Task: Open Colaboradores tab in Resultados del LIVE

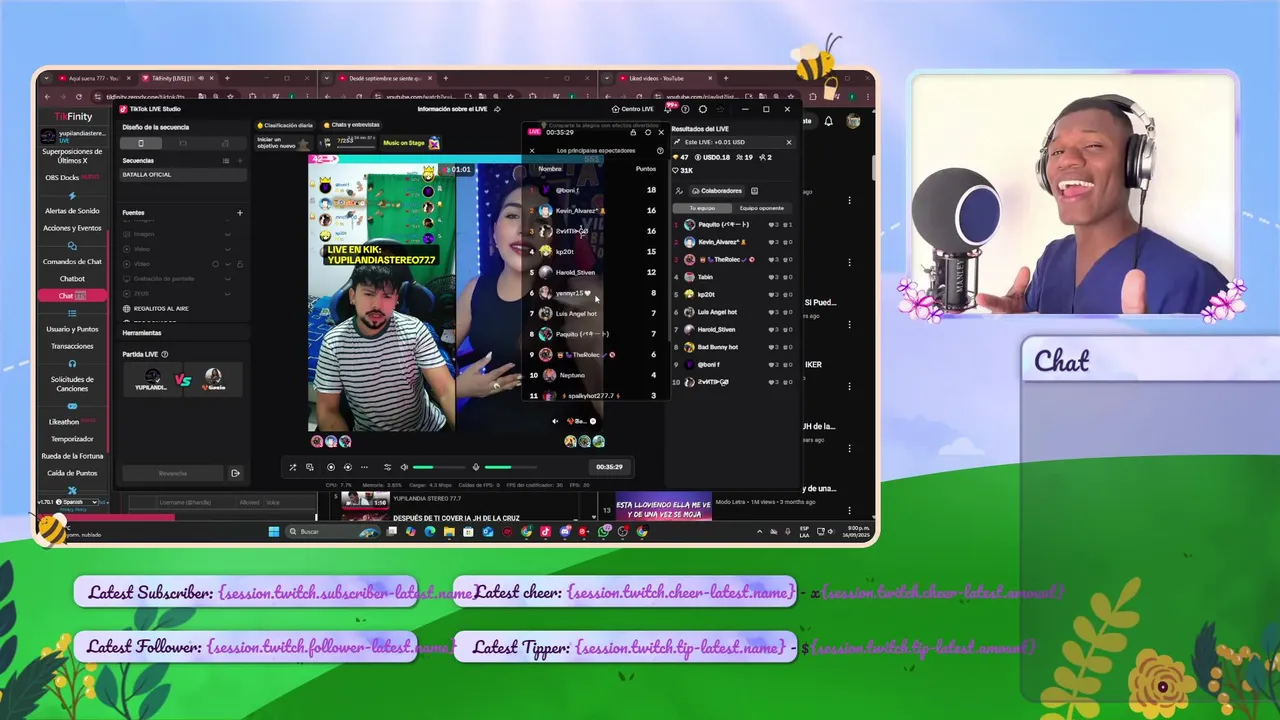Action: 716,191
